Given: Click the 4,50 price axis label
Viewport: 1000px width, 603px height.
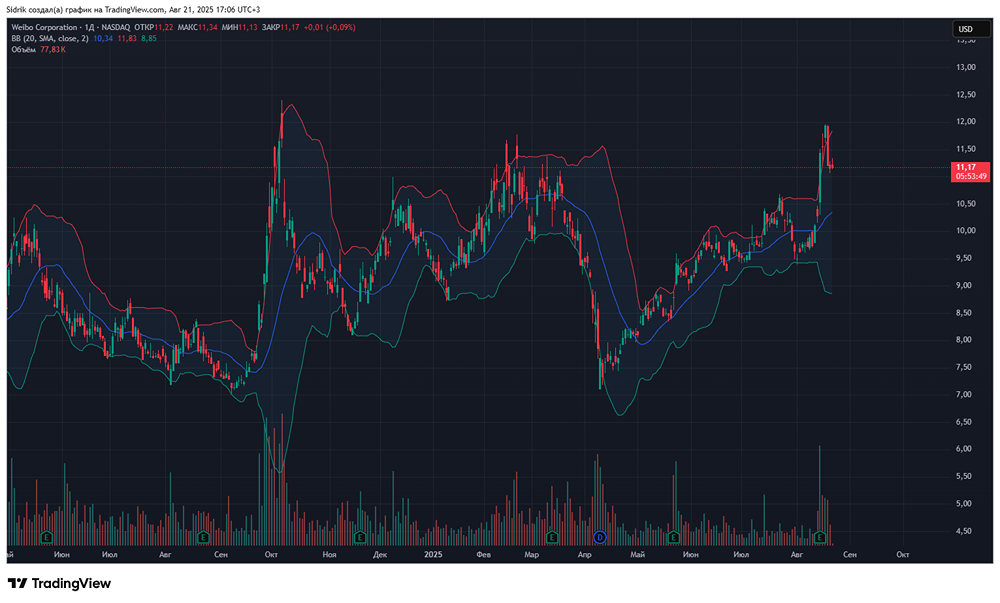Looking at the screenshot, I should 966,531.
